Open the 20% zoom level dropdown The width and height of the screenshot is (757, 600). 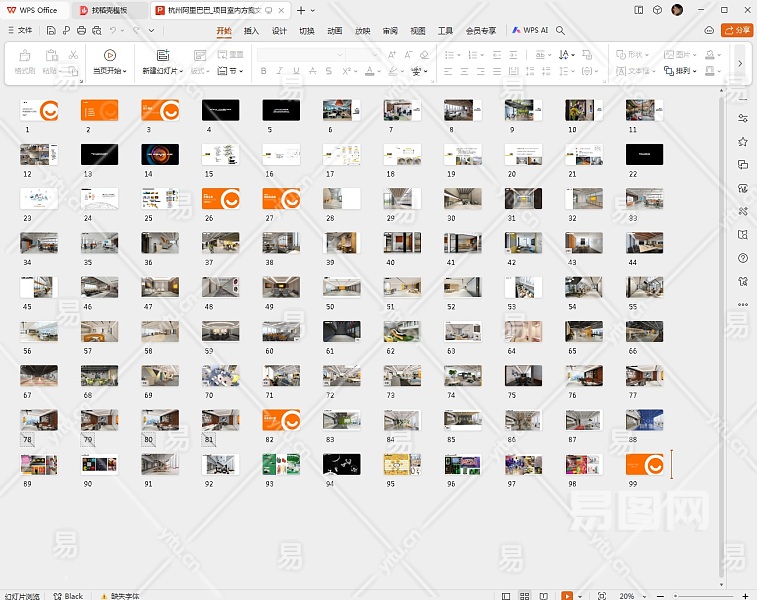click(x=634, y=595)
